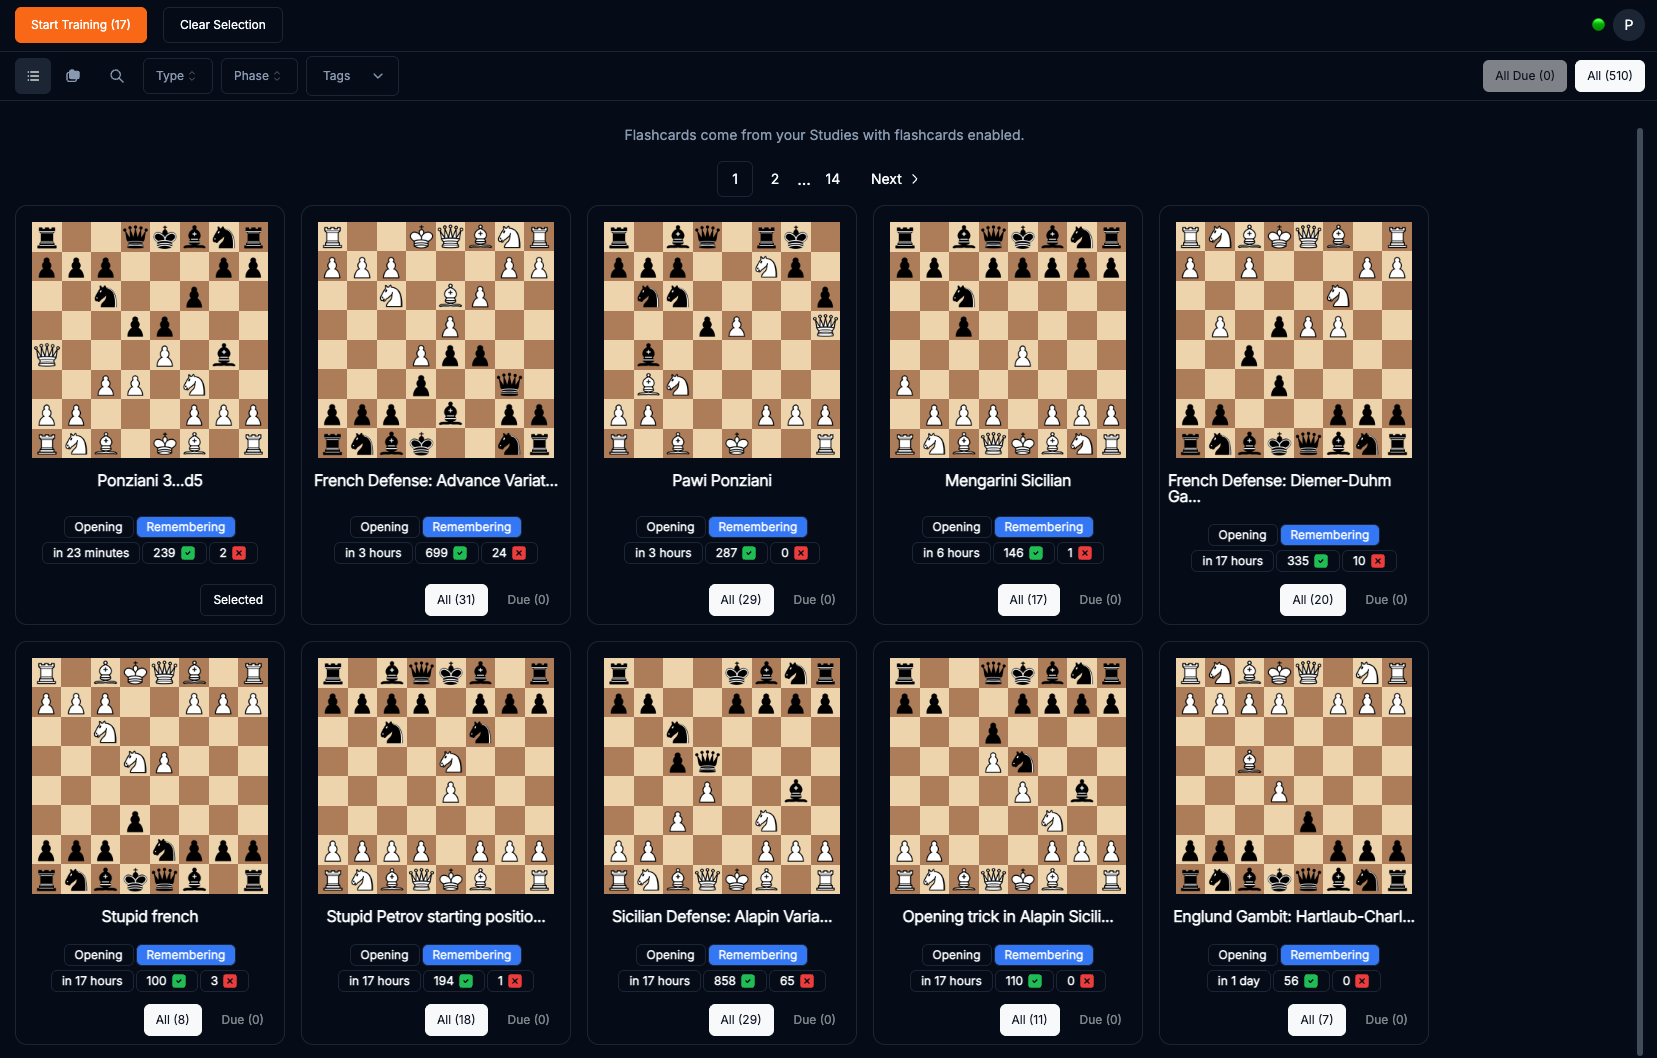Click the Next page chevron arrow
This screenshot has height=1058, width=1657.
point(914,179)
